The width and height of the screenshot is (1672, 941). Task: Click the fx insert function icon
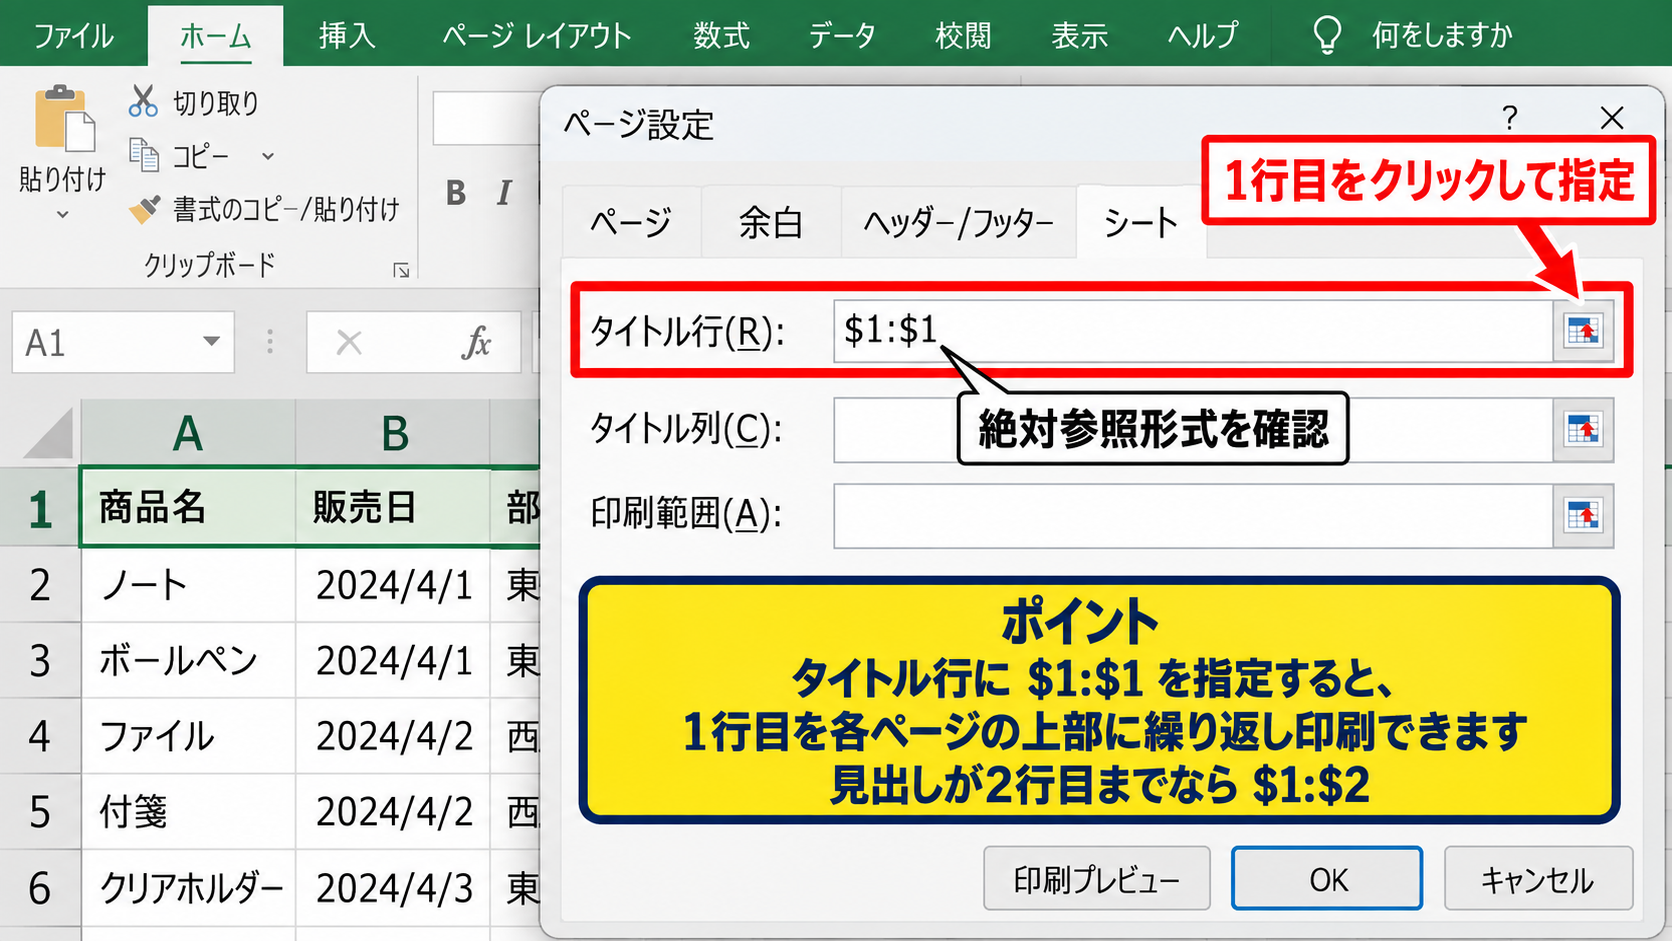tap(476, 343)
